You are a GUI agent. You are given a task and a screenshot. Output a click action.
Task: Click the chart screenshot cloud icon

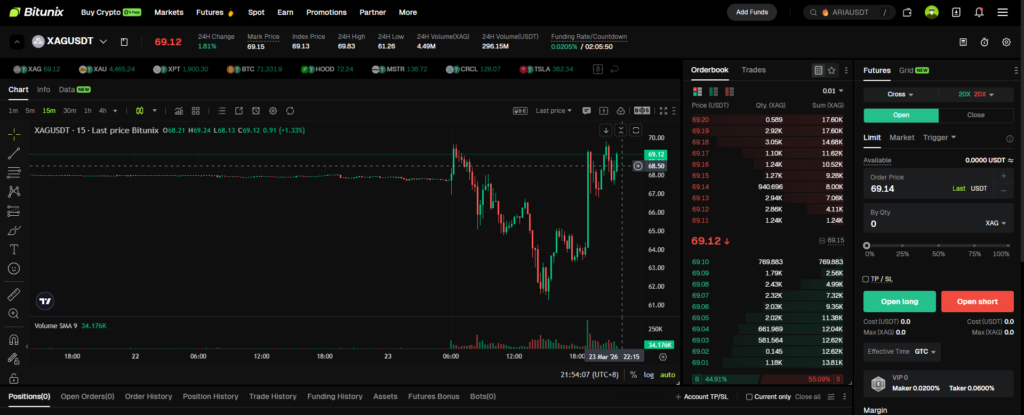point(620,110)
